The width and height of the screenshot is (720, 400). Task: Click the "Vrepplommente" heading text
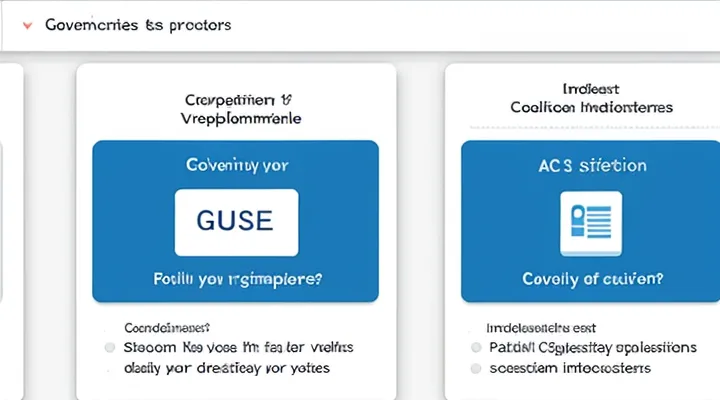(236, 118)
